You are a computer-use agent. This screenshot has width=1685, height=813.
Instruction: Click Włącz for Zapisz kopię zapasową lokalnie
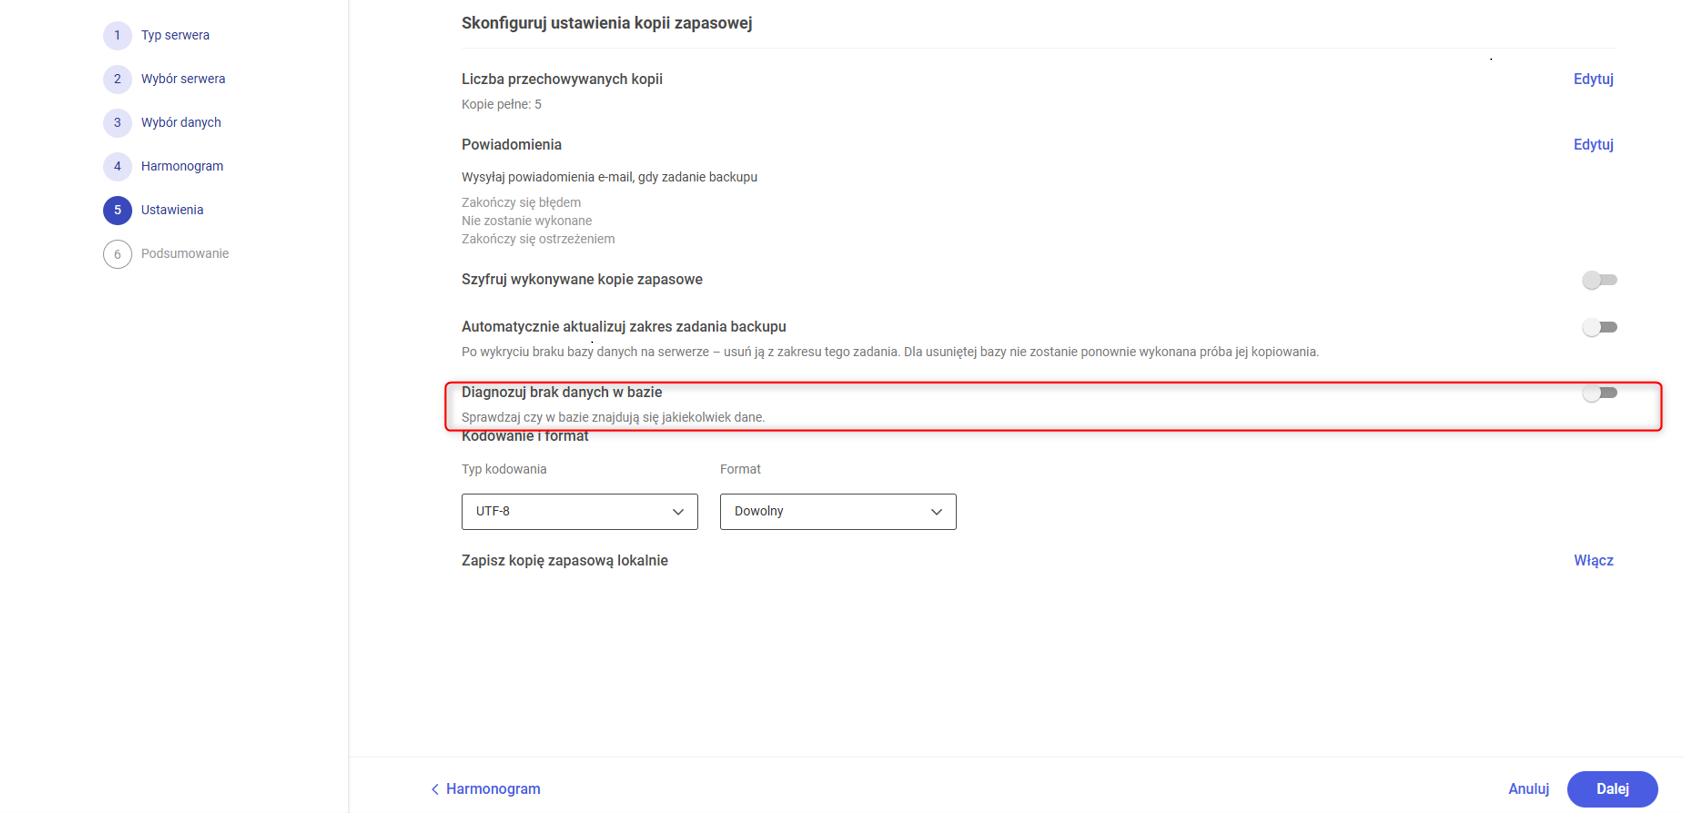click(x=1593, y=561)
